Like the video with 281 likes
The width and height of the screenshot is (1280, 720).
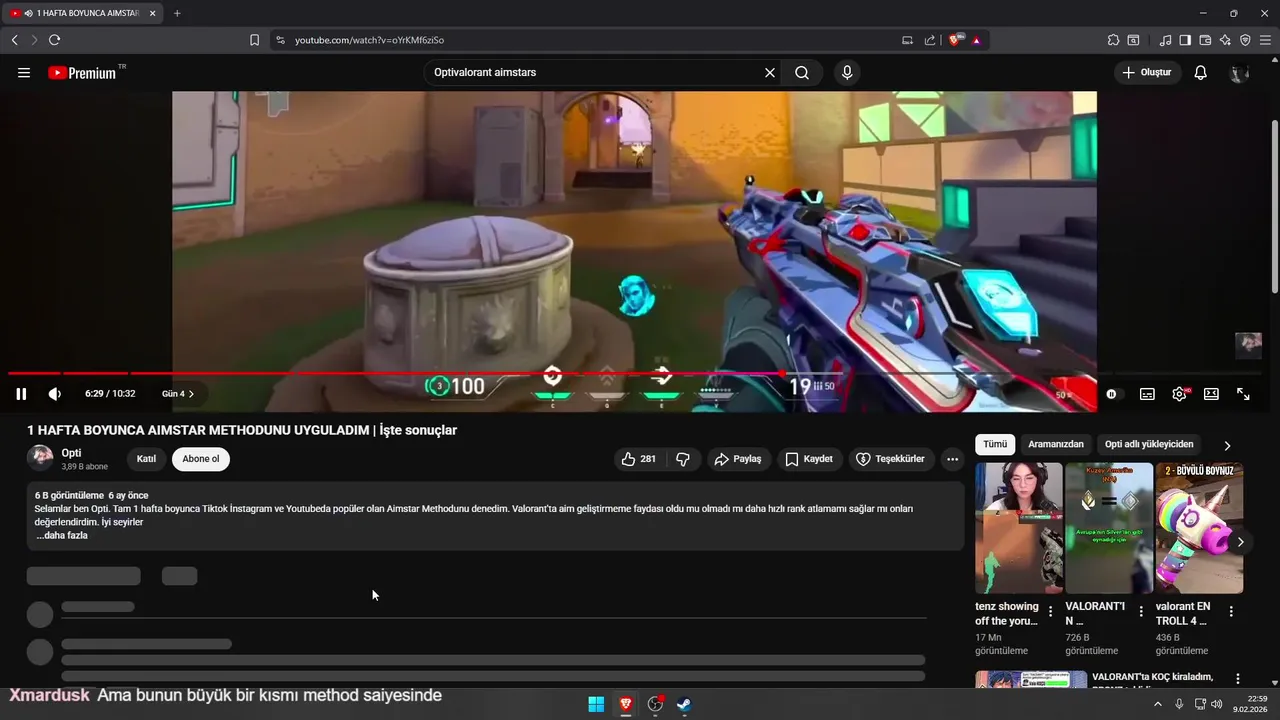click(x=639, y=459)
